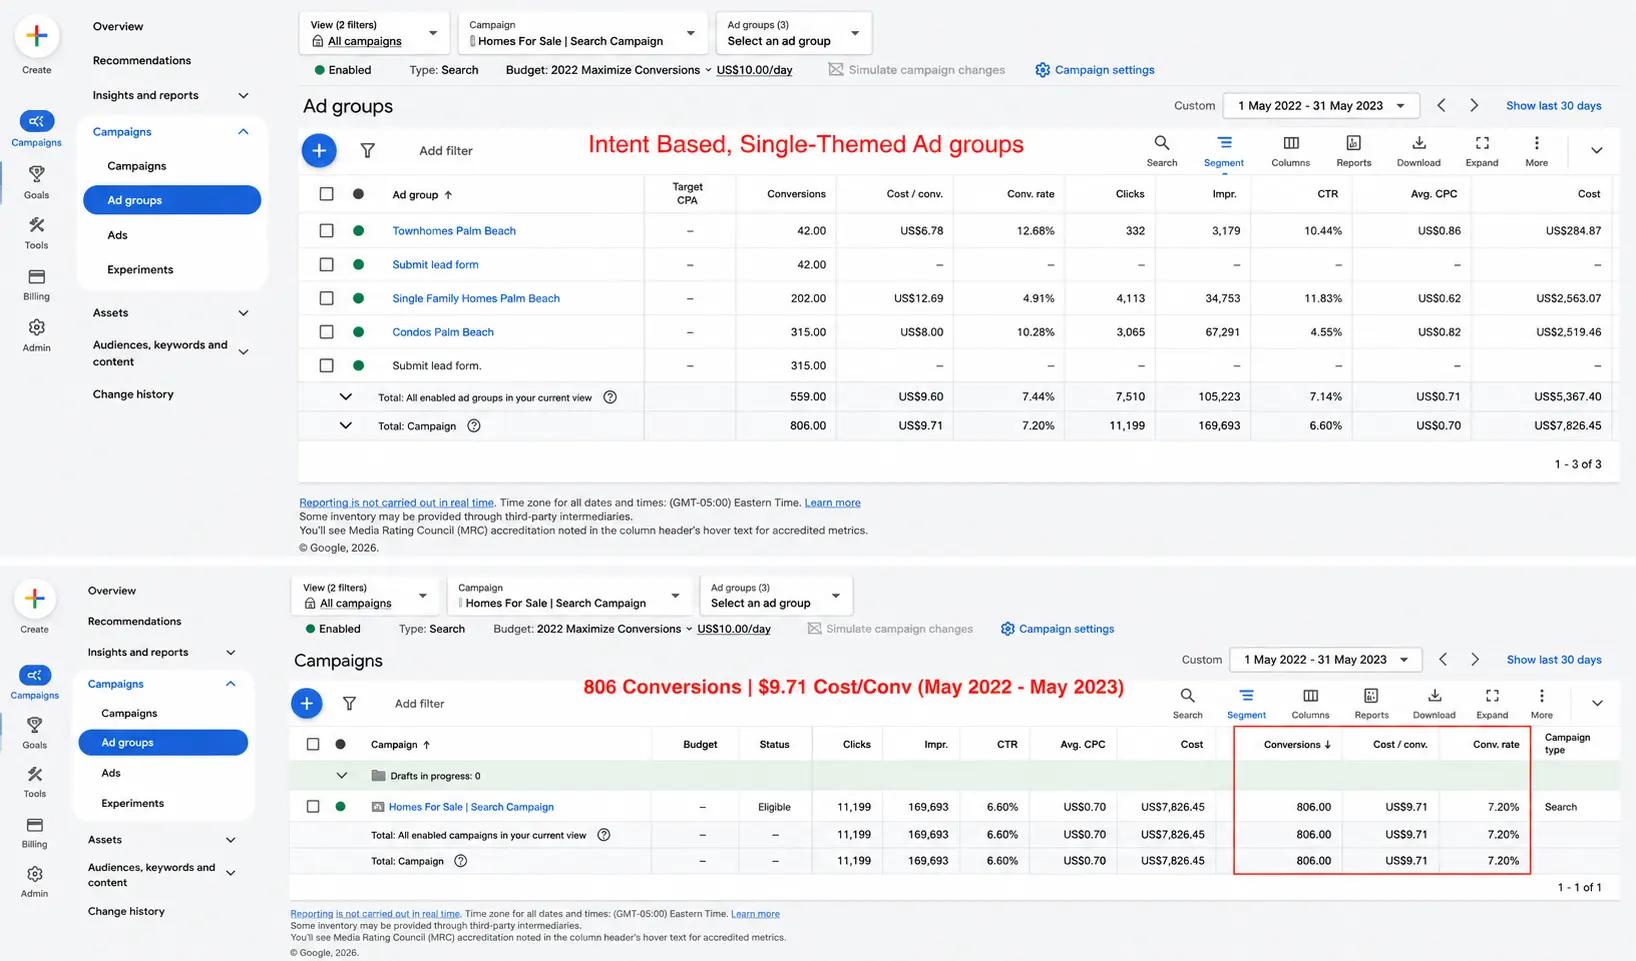The width and height of the screenshot is (1636, 961).
Task: Tick the select-all checkbox in Campaign table header
Action: click(313, 744)
